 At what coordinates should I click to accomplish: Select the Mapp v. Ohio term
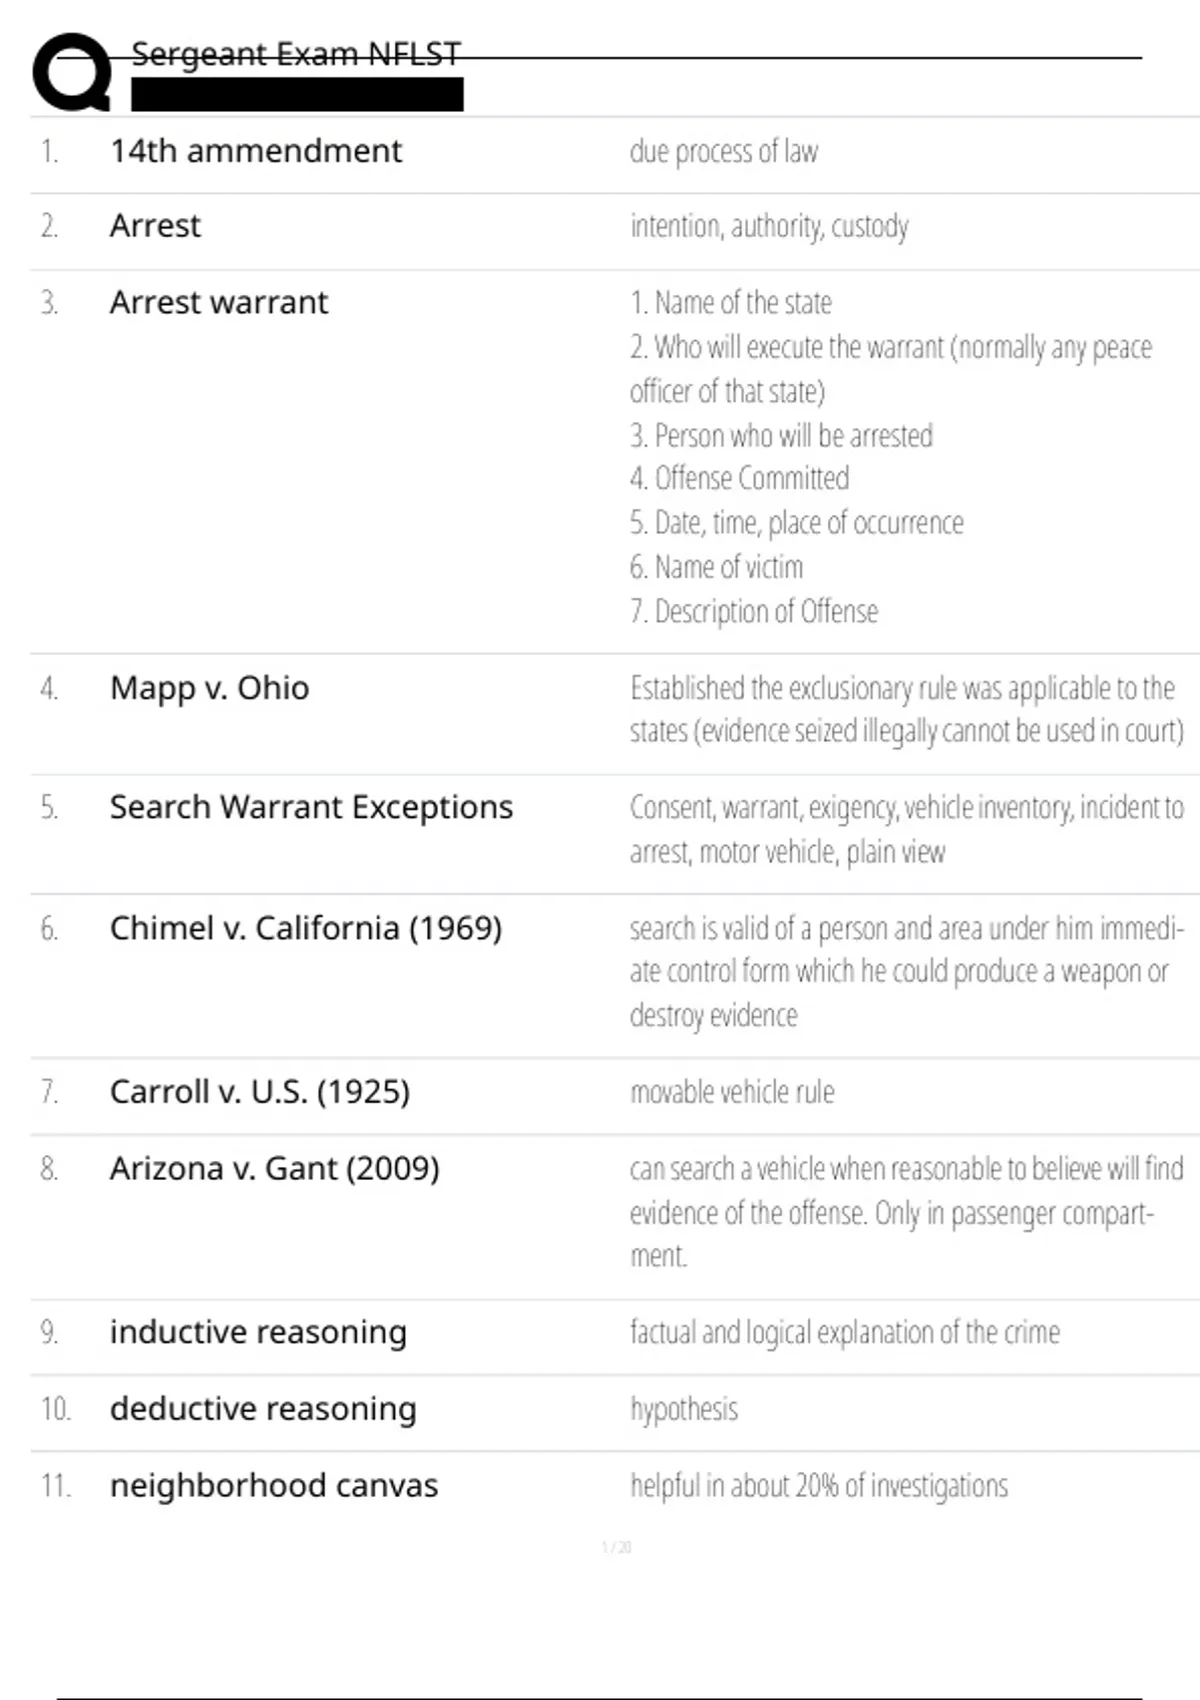click(x=210, y=688)
